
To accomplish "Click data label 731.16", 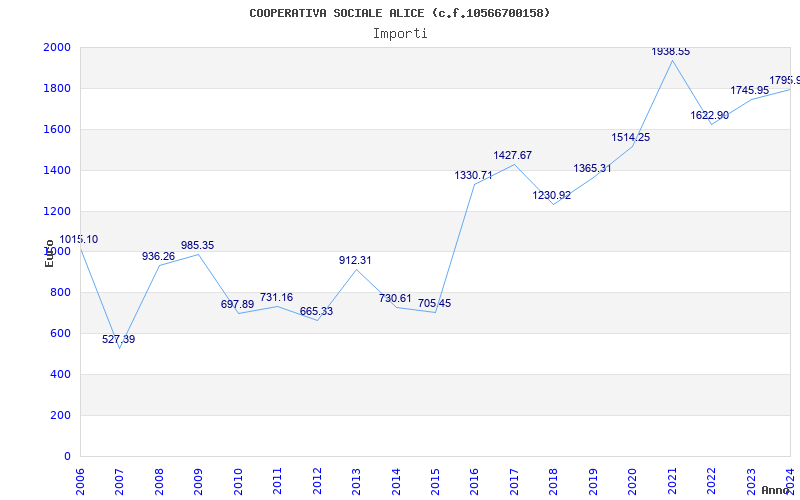I will (277, 297).
